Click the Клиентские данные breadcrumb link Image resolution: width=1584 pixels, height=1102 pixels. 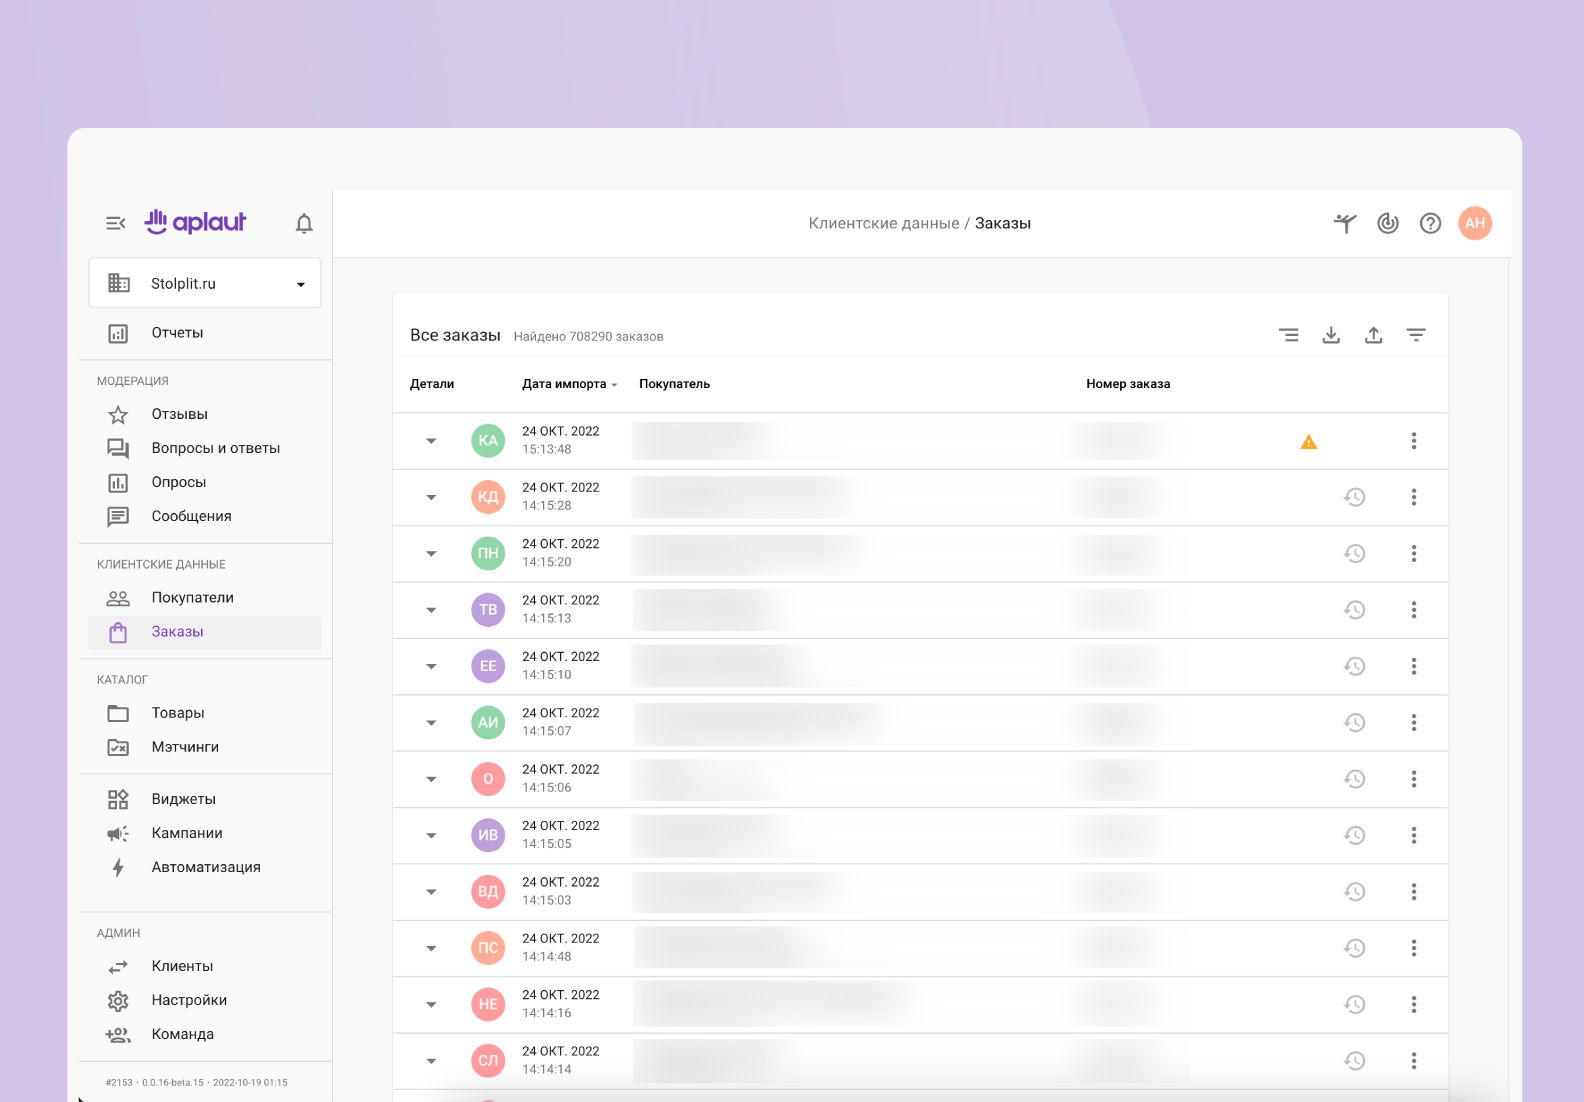click(883, 223)
